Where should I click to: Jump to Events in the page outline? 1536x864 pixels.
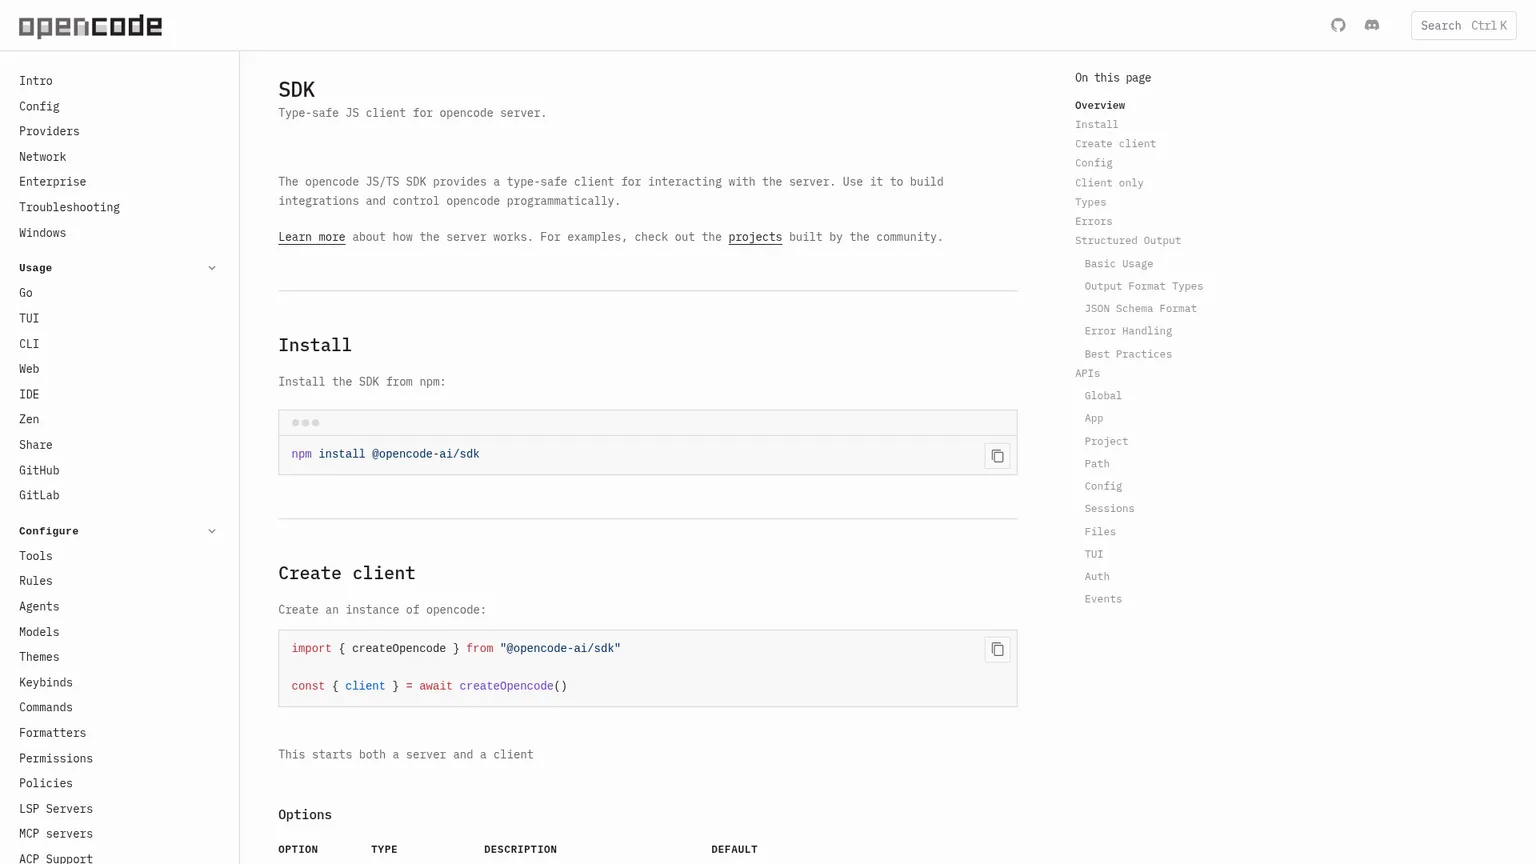[1103, 599]
